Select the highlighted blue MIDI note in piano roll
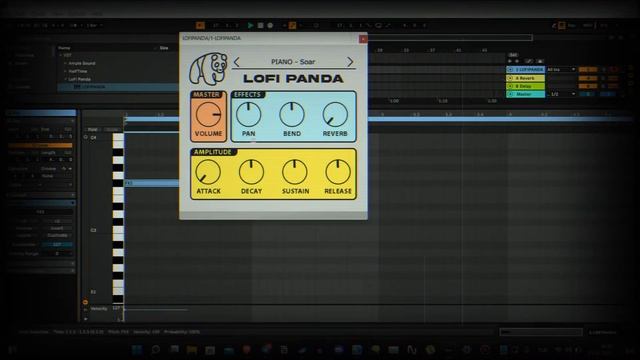The width and height of the screenshot is (640, 360). click(151, 183)
